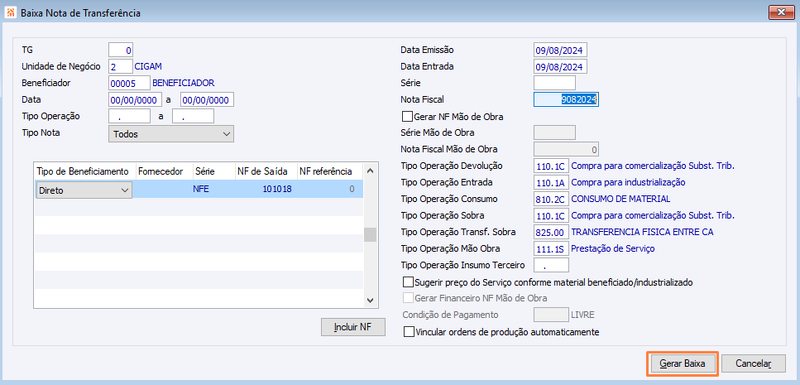Click the Tipo Operação Transf. Sobra field
The width and height of the screenshot is (800, 385).
point(551,232)
